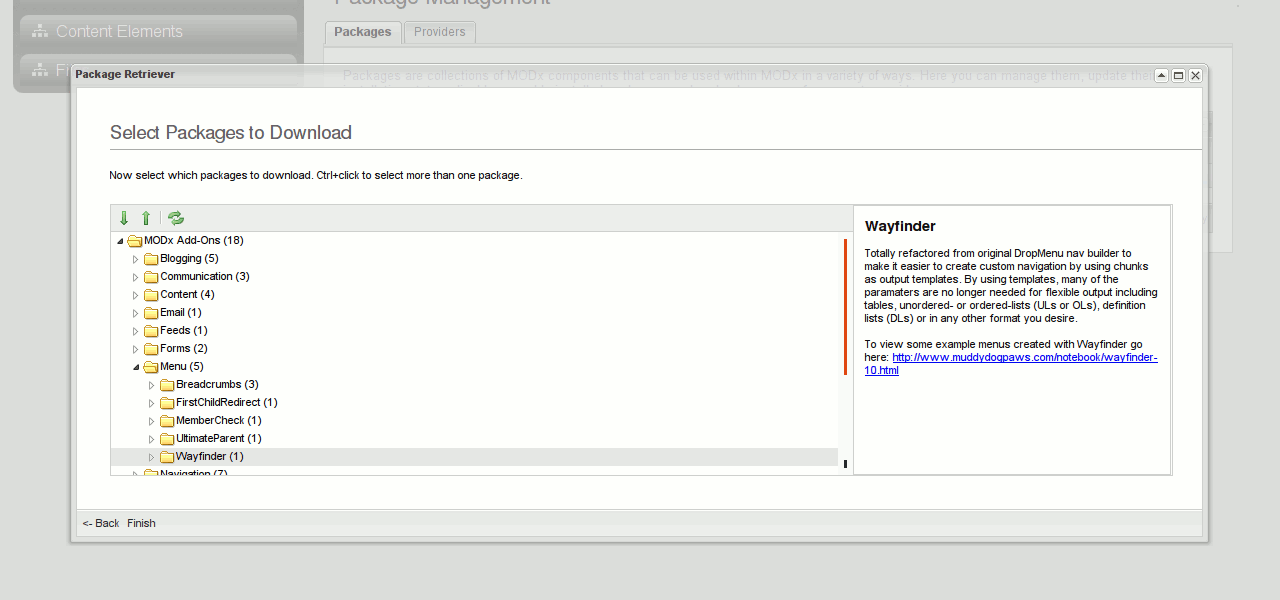The height and width of the screenshot is (600, 1280).
Task: Click the Content folder icon
Action: pos(152,295)
